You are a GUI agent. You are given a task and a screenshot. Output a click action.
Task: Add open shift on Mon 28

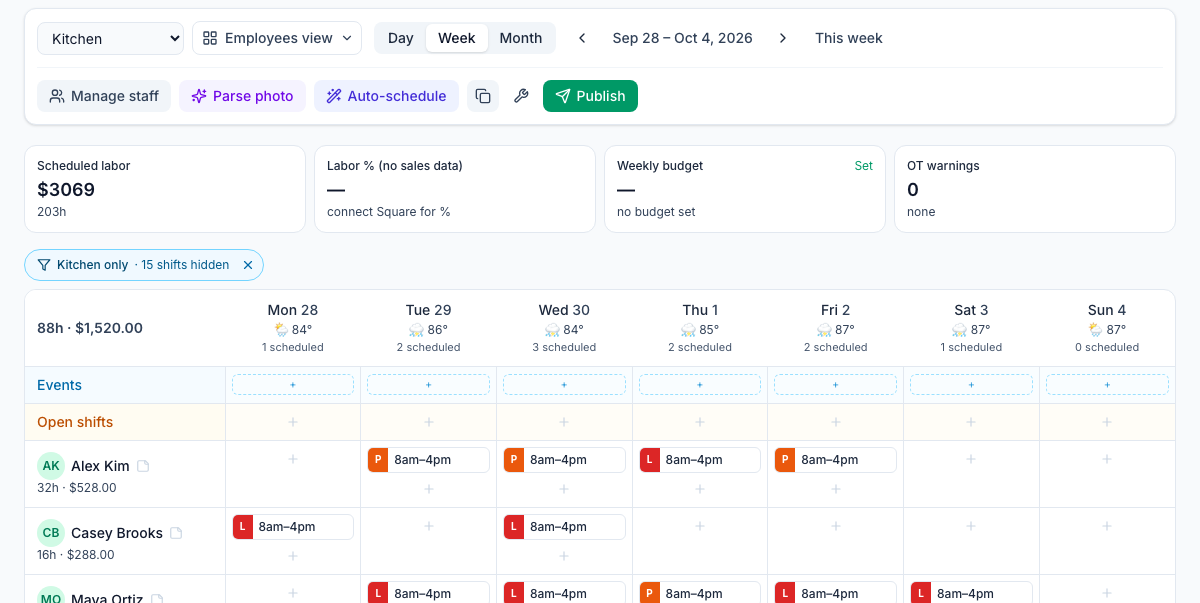(x=293, y=422)
